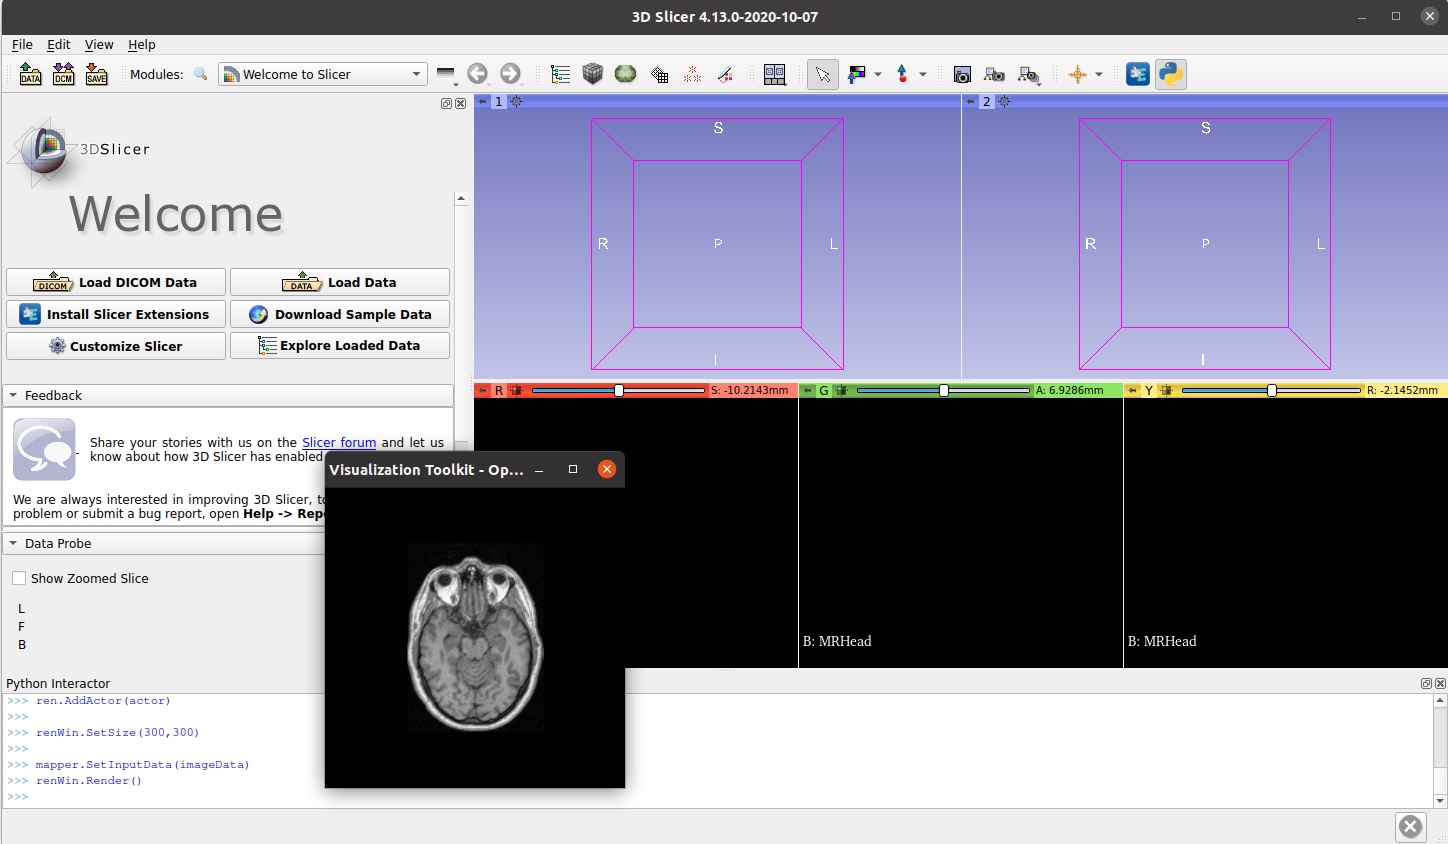Open the Help menu
Screen dimensions: 1448x844
pyautogui.click(x=141, y=45)
